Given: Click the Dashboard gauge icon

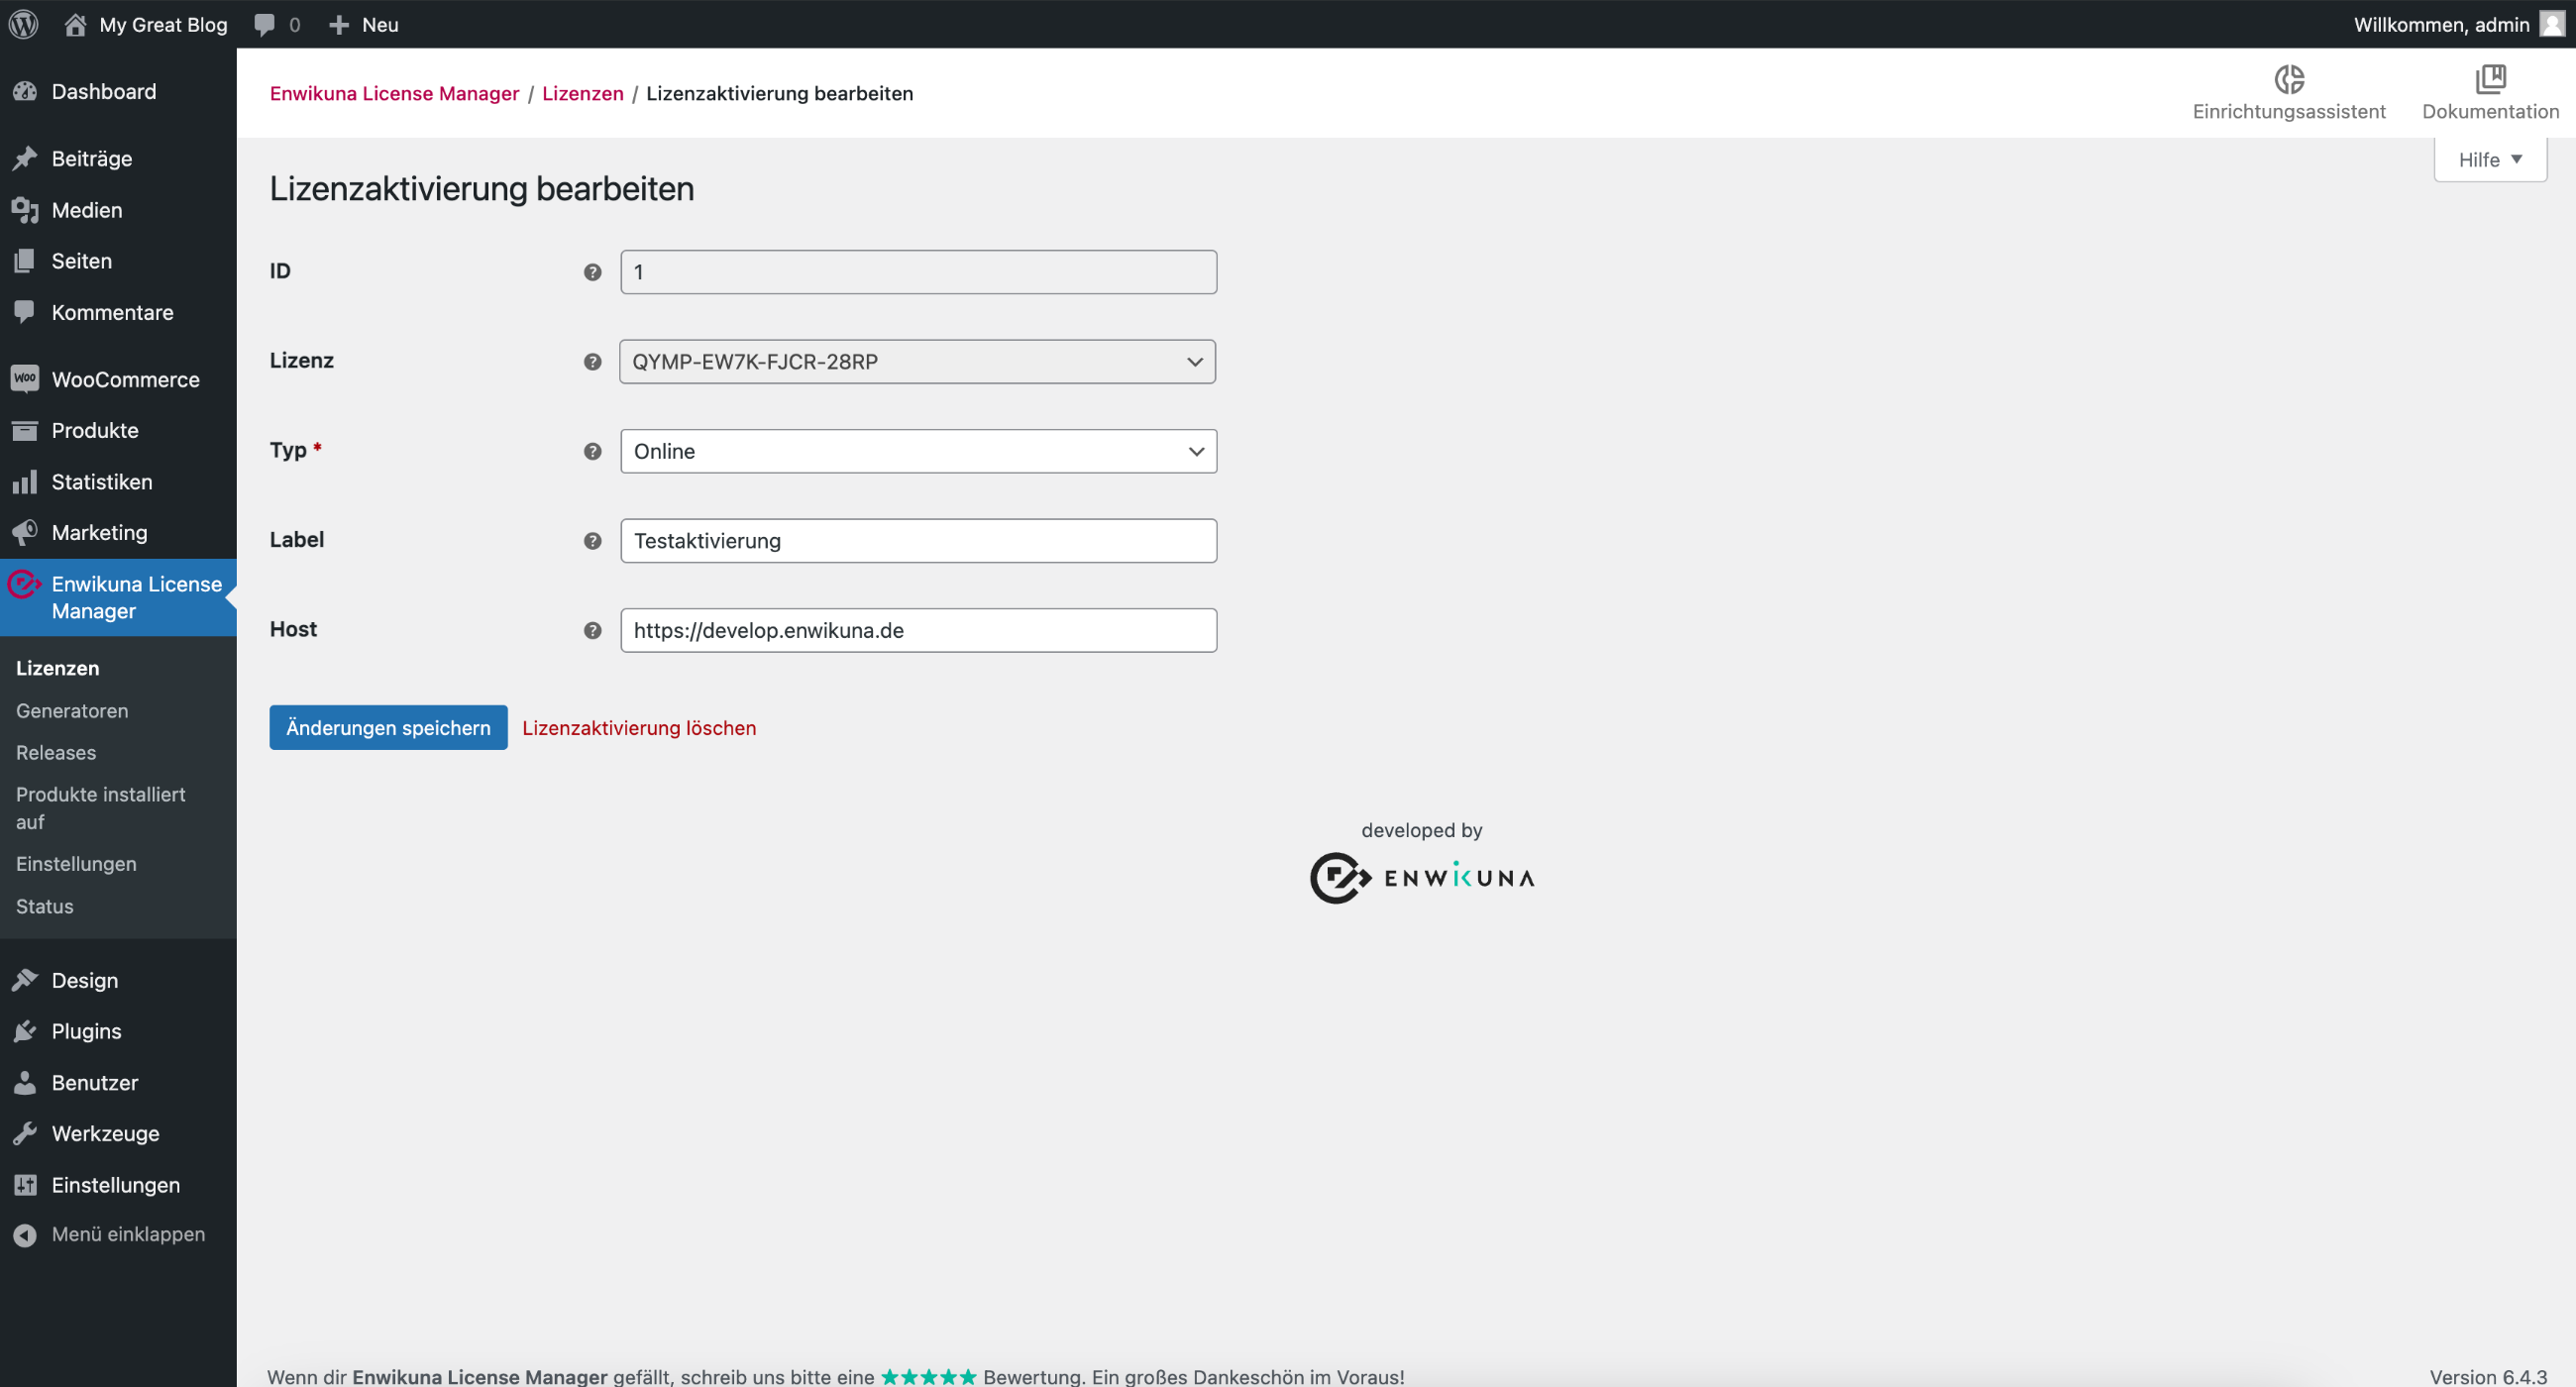Looking at the screenshot, I should point(25,92).
